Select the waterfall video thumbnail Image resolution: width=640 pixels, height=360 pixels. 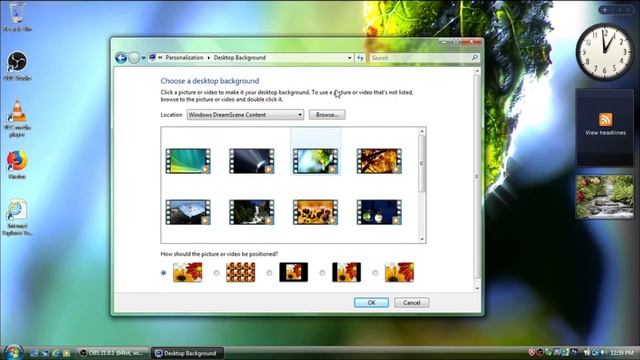click(x=252, y=212)
